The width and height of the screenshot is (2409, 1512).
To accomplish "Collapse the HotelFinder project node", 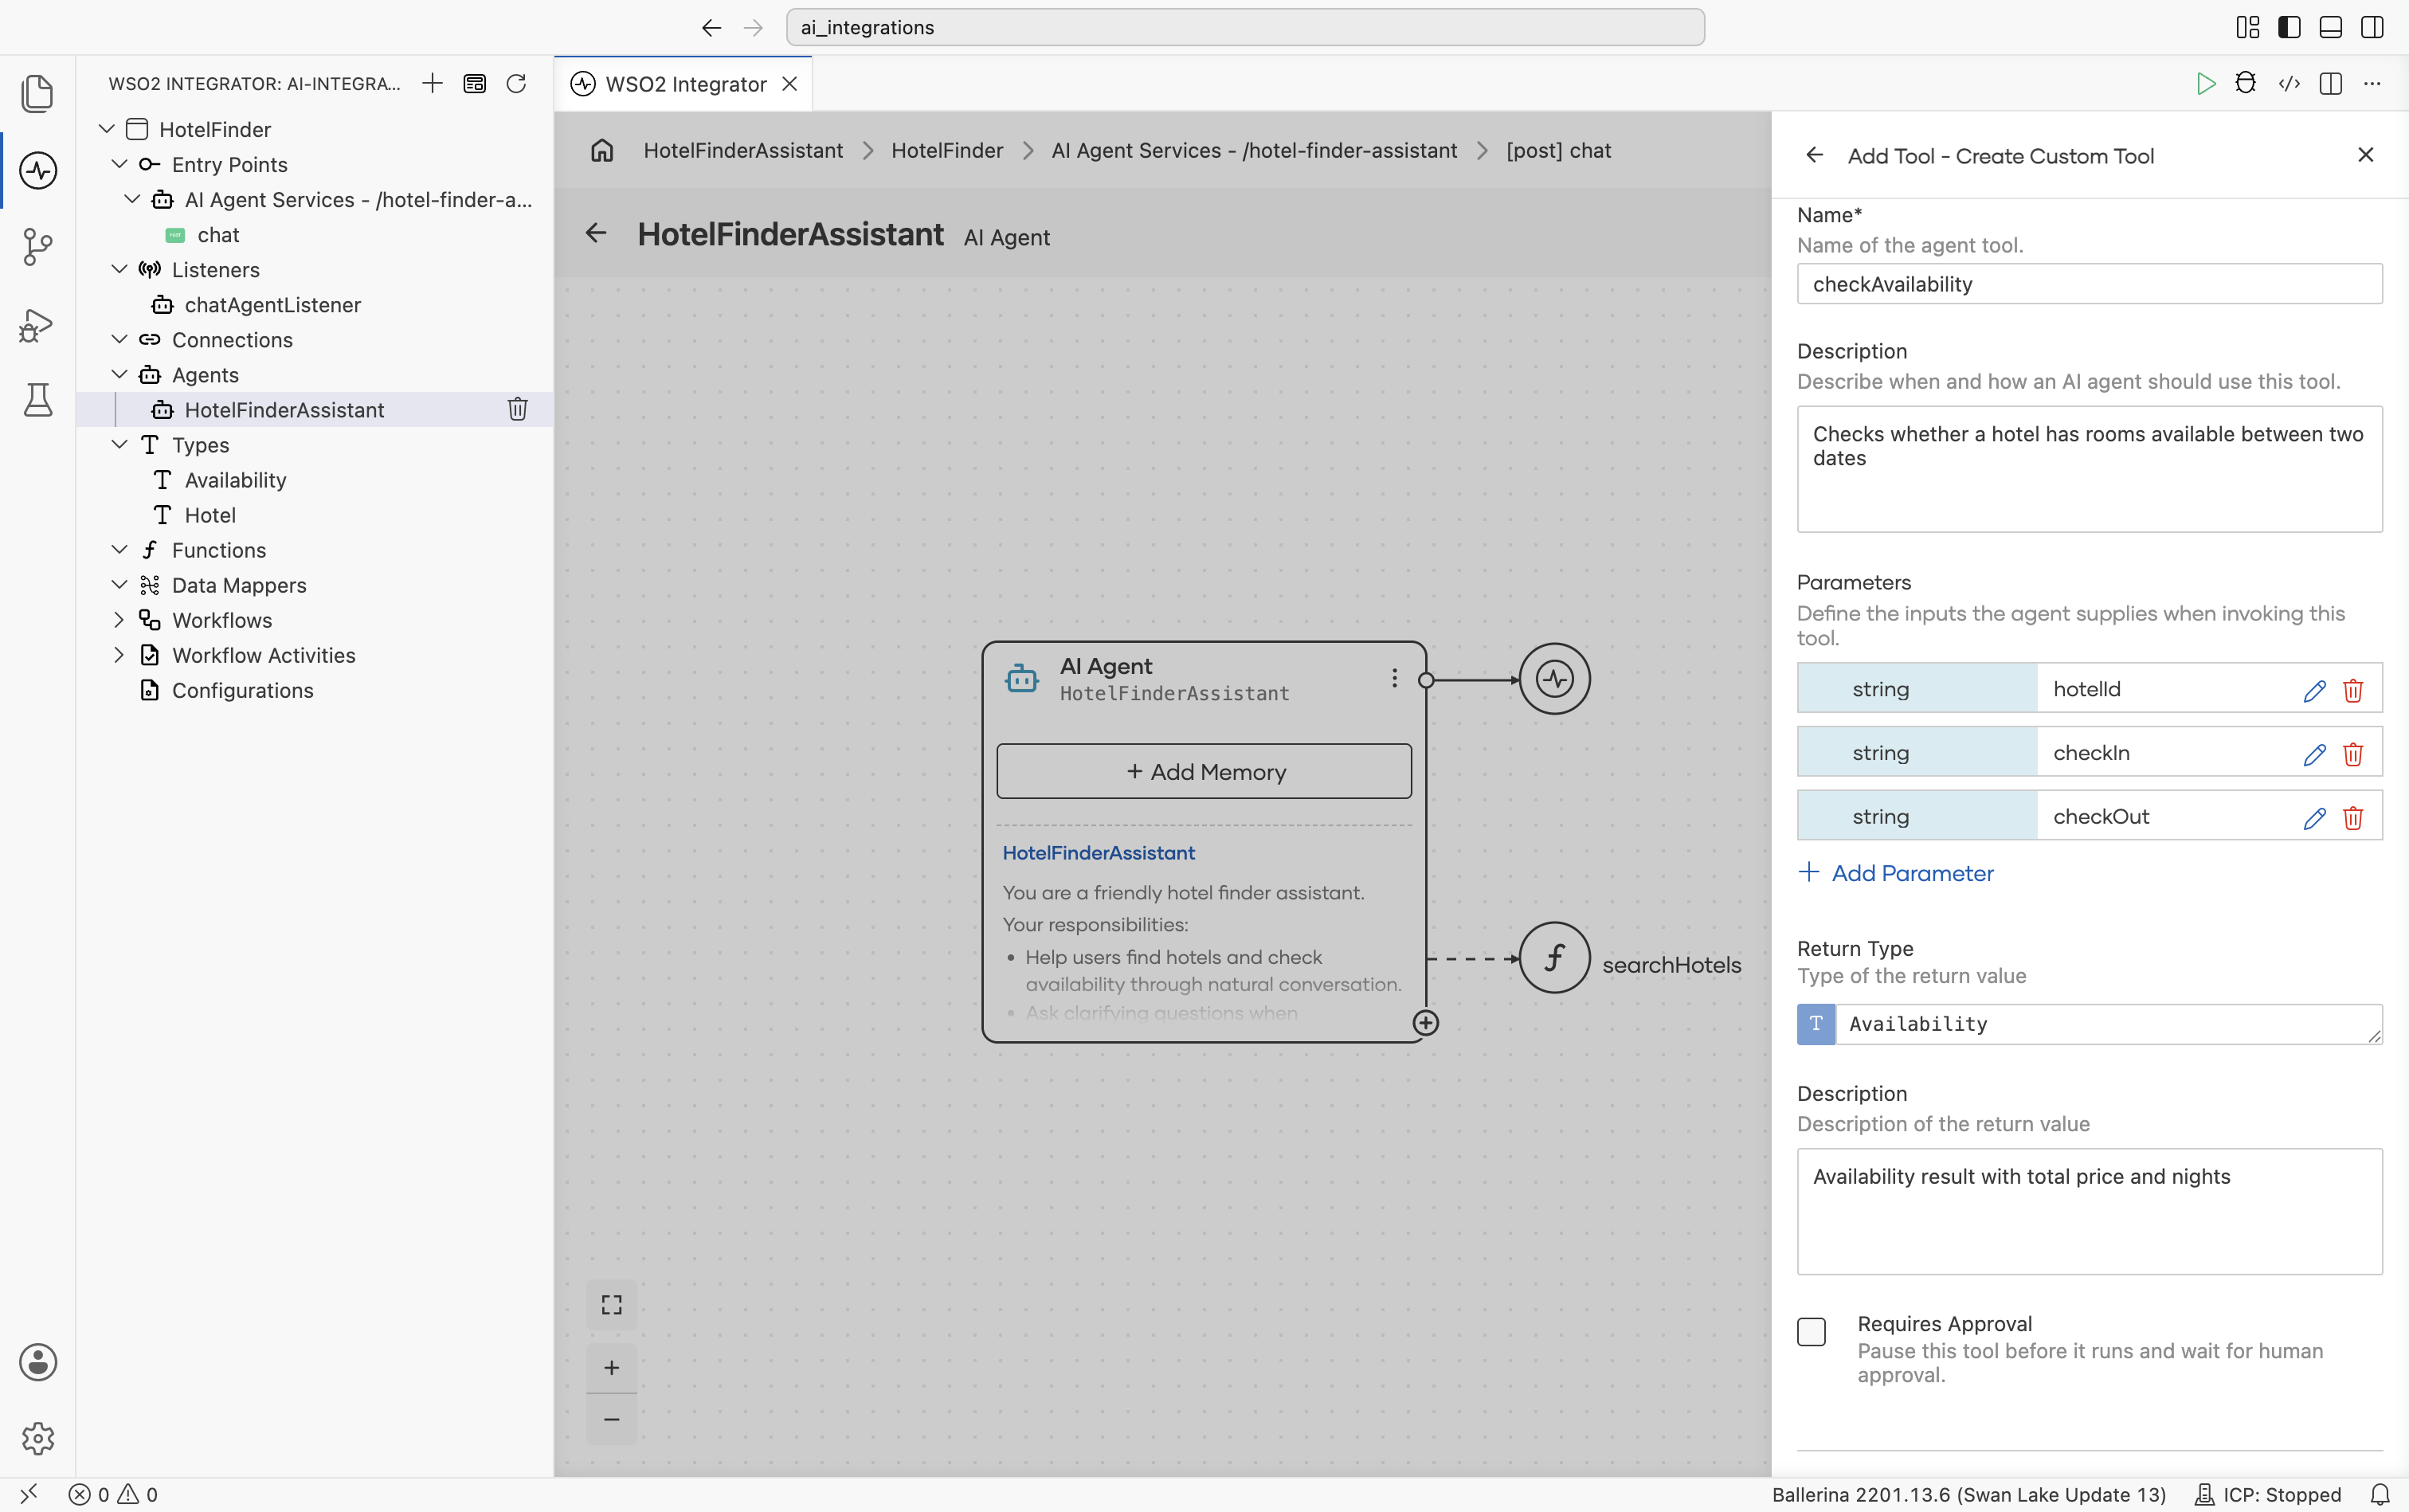I will (x=106, y=129).
